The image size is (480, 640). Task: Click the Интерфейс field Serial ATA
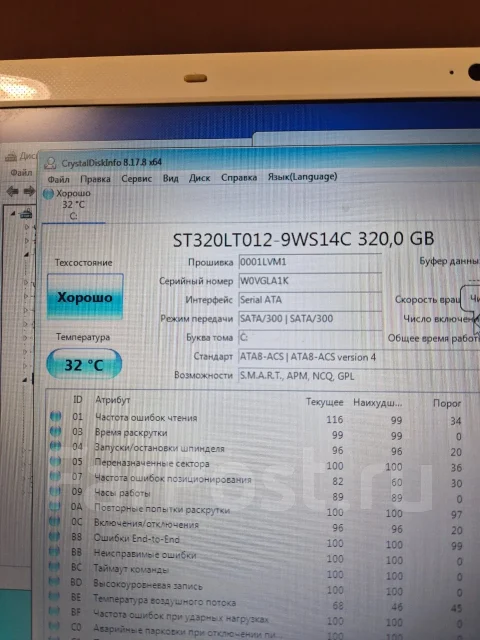[310, 300]
